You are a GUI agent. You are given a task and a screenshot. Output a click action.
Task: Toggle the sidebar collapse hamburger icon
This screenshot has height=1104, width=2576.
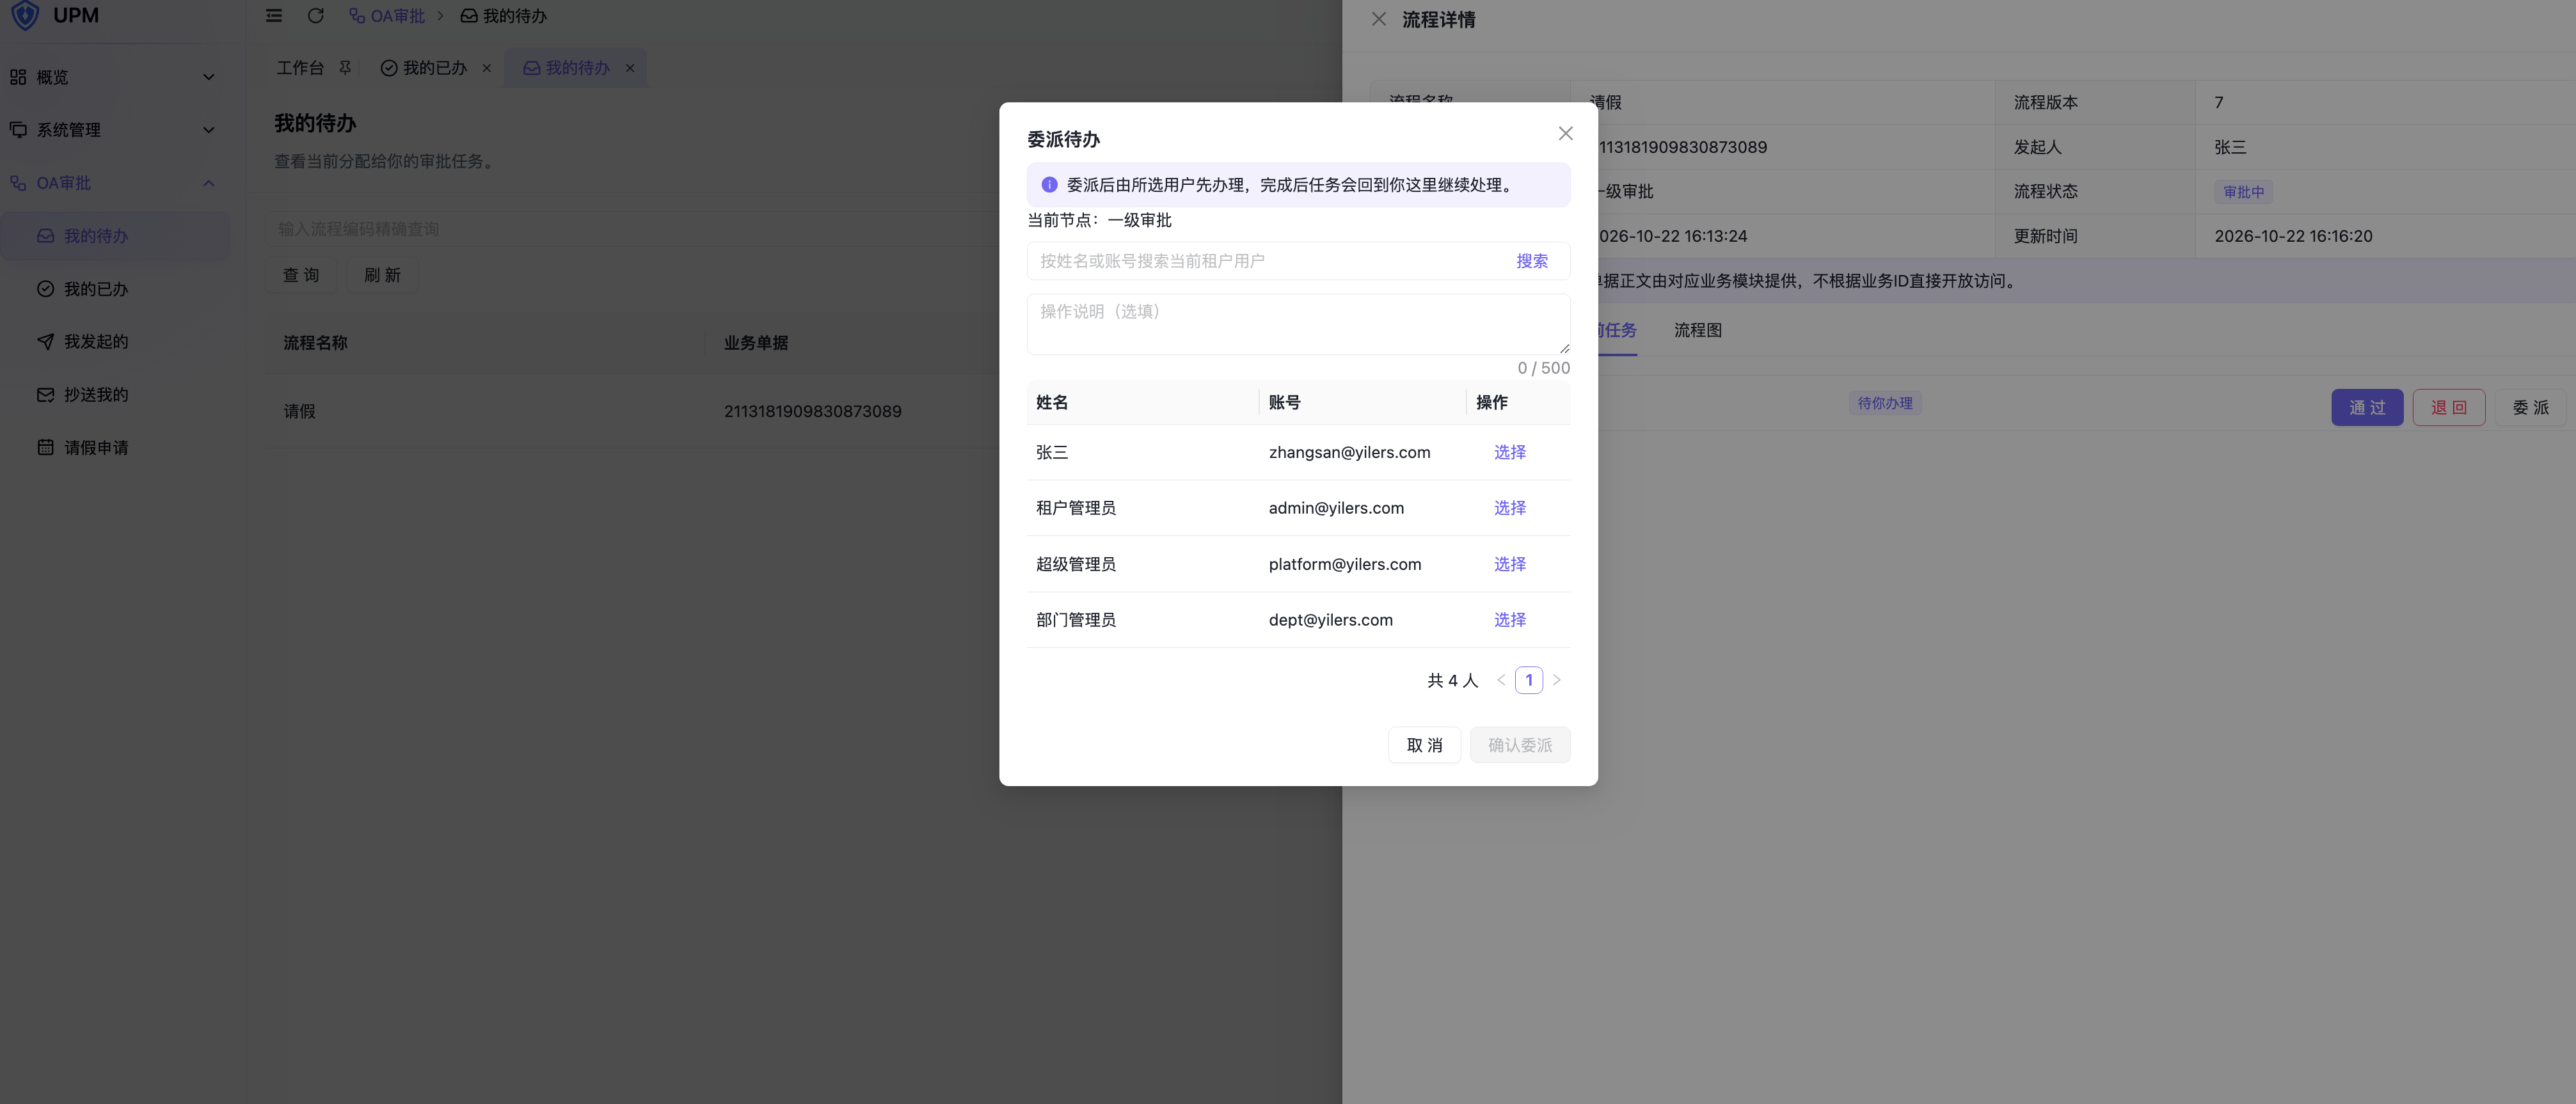click(x=273, y=16)
